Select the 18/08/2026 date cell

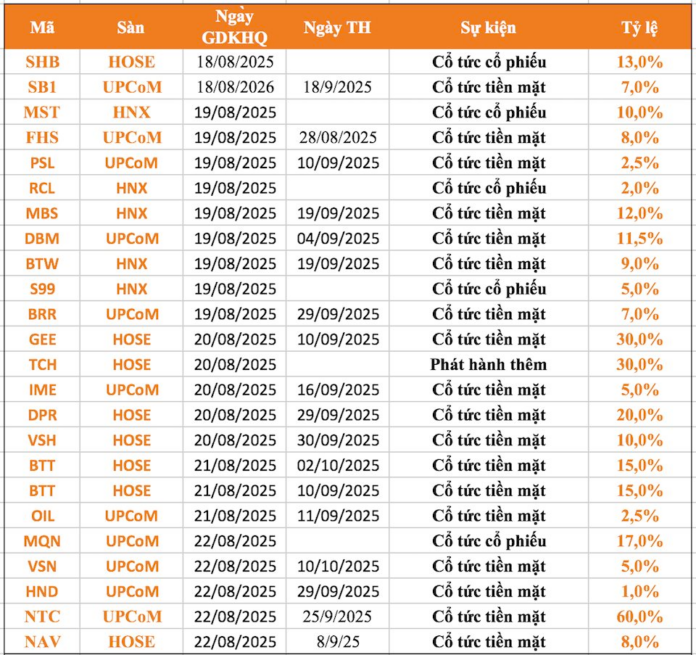pos(234,87)
